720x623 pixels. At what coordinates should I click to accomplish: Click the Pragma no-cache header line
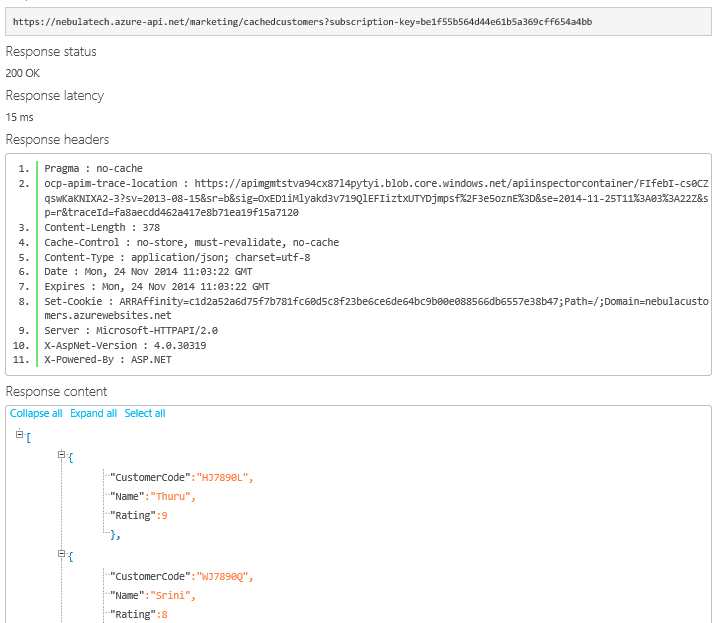[93, 169]
